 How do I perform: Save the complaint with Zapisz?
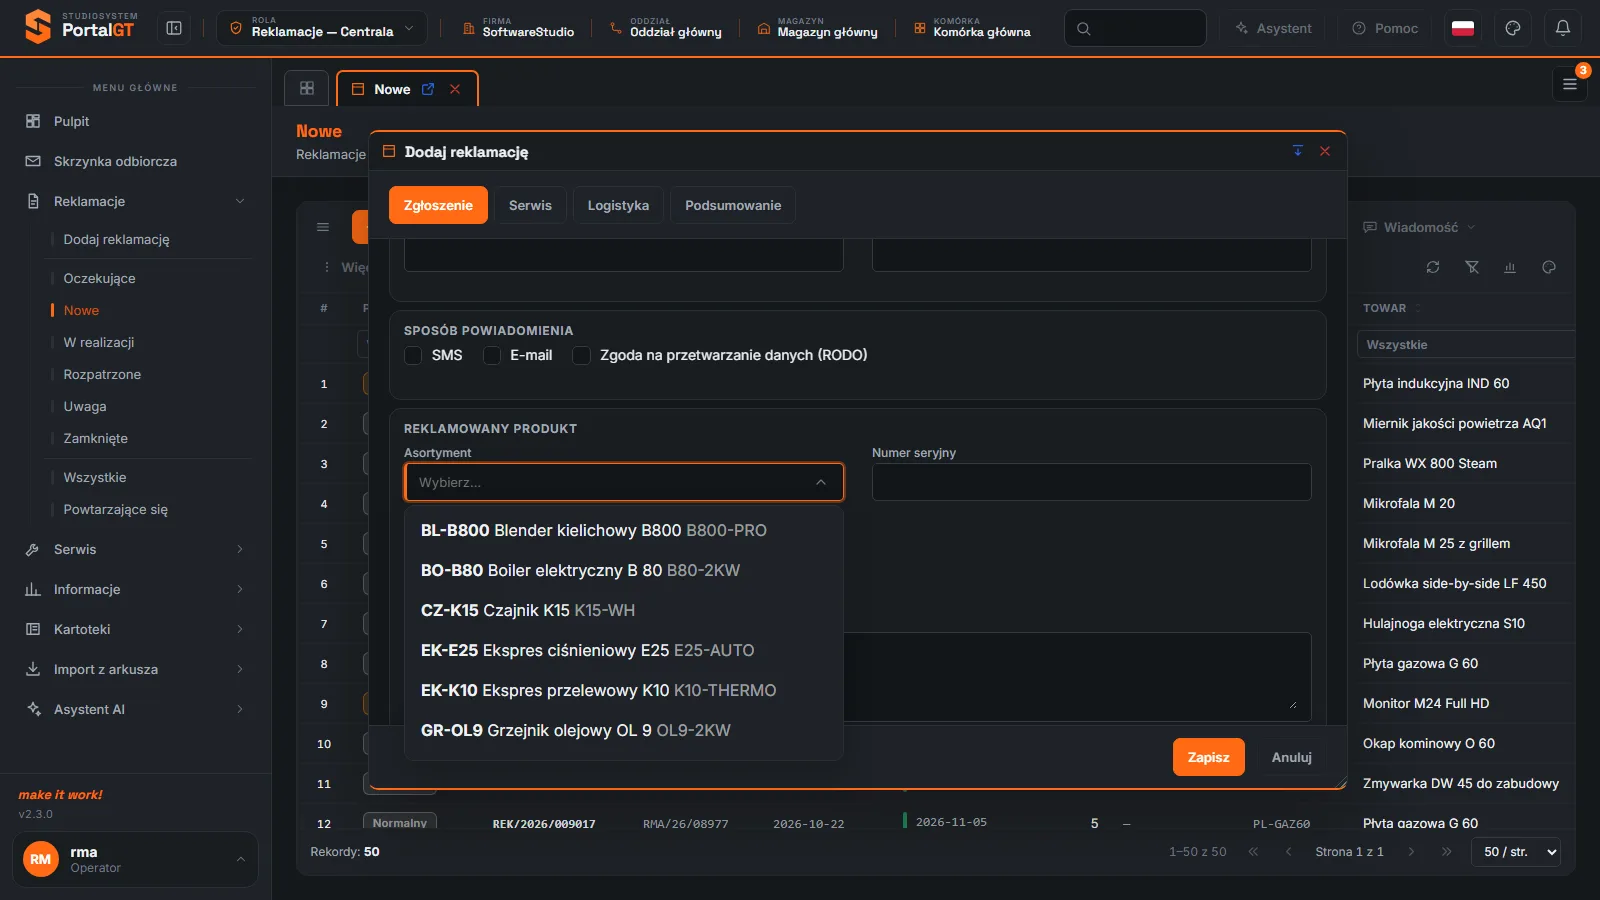1209,757
